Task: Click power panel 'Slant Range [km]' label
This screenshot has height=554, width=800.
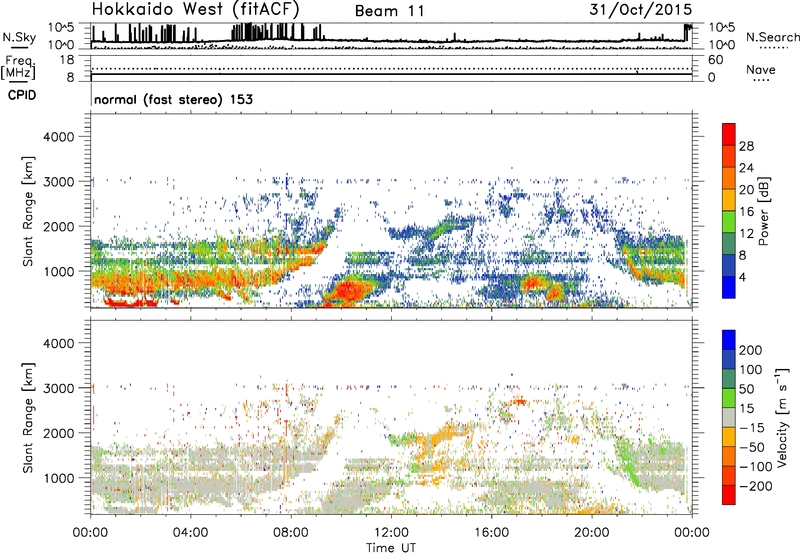Action: click(x=28, y=211)
